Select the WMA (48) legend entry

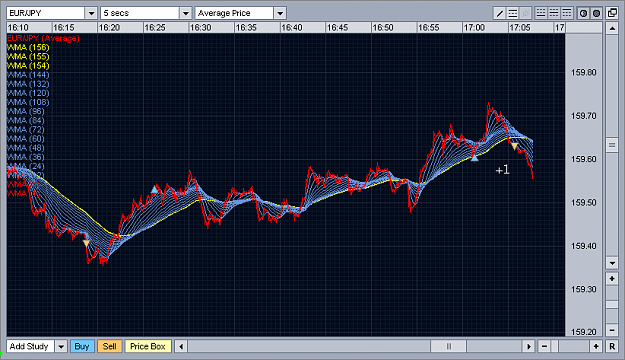tap(26, 148)
